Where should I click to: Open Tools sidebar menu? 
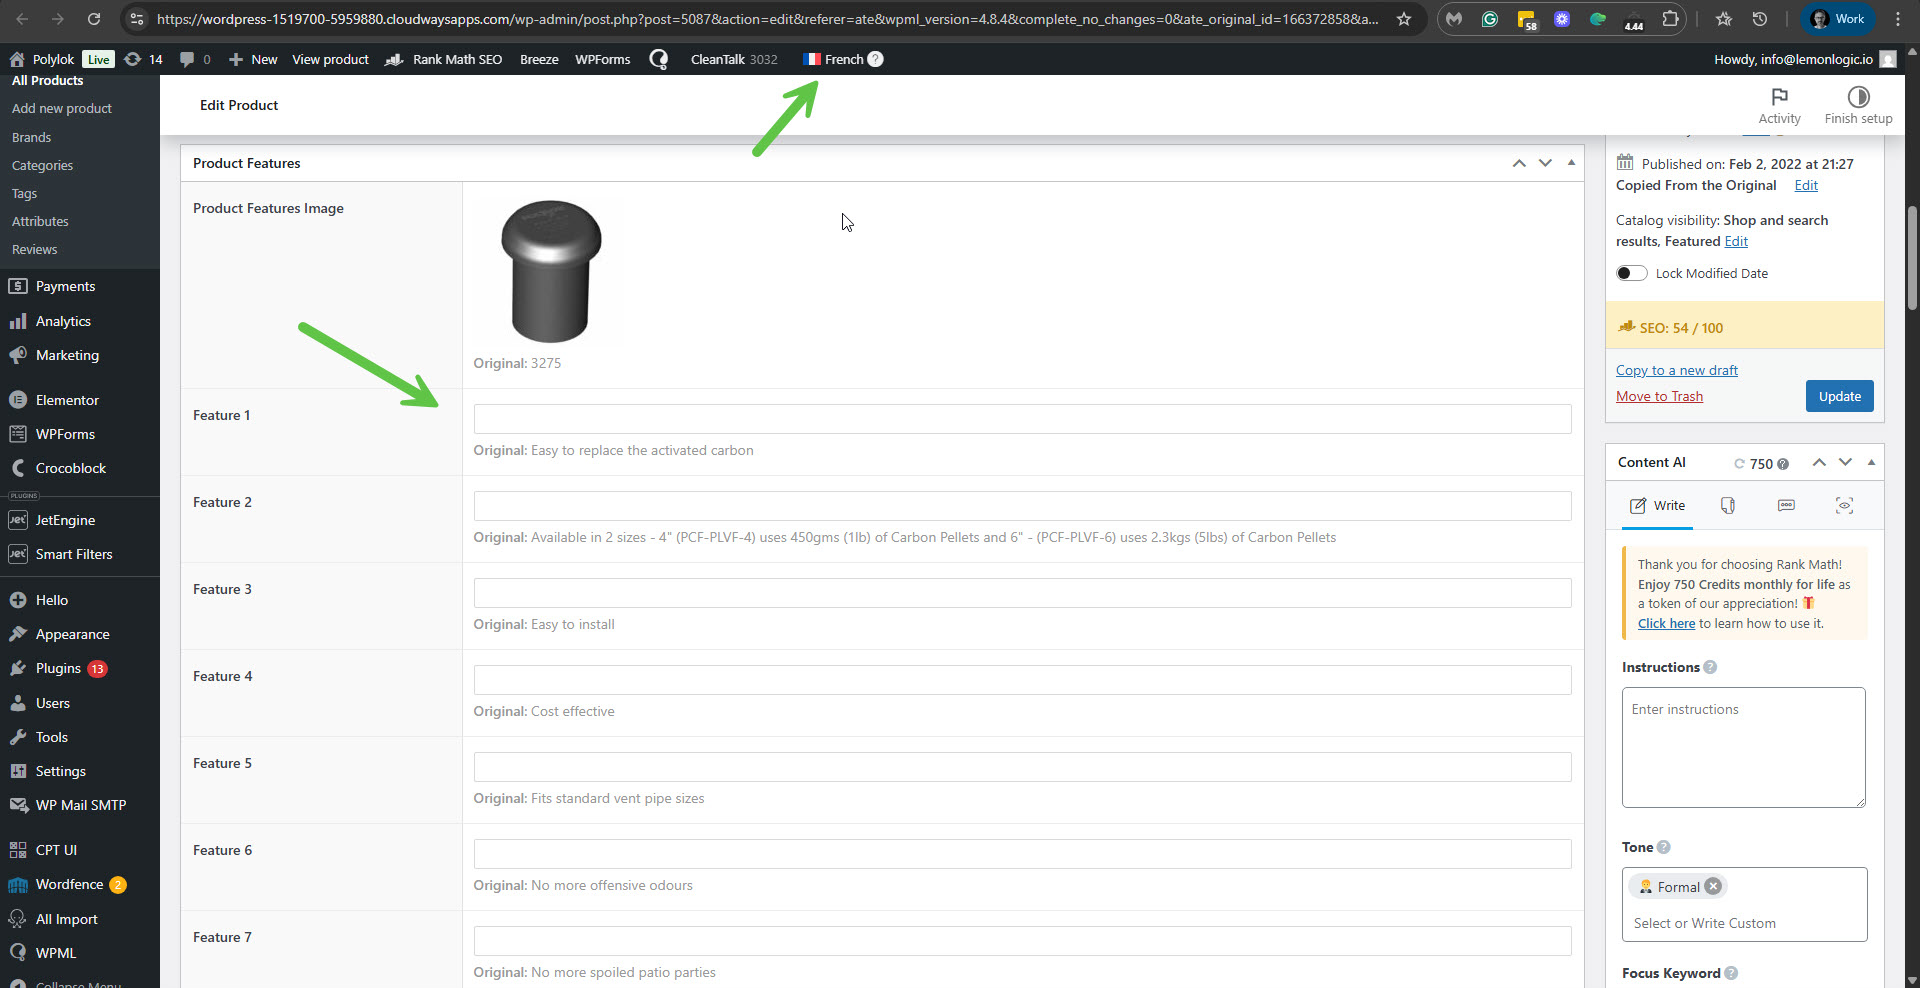pos(52,737)
